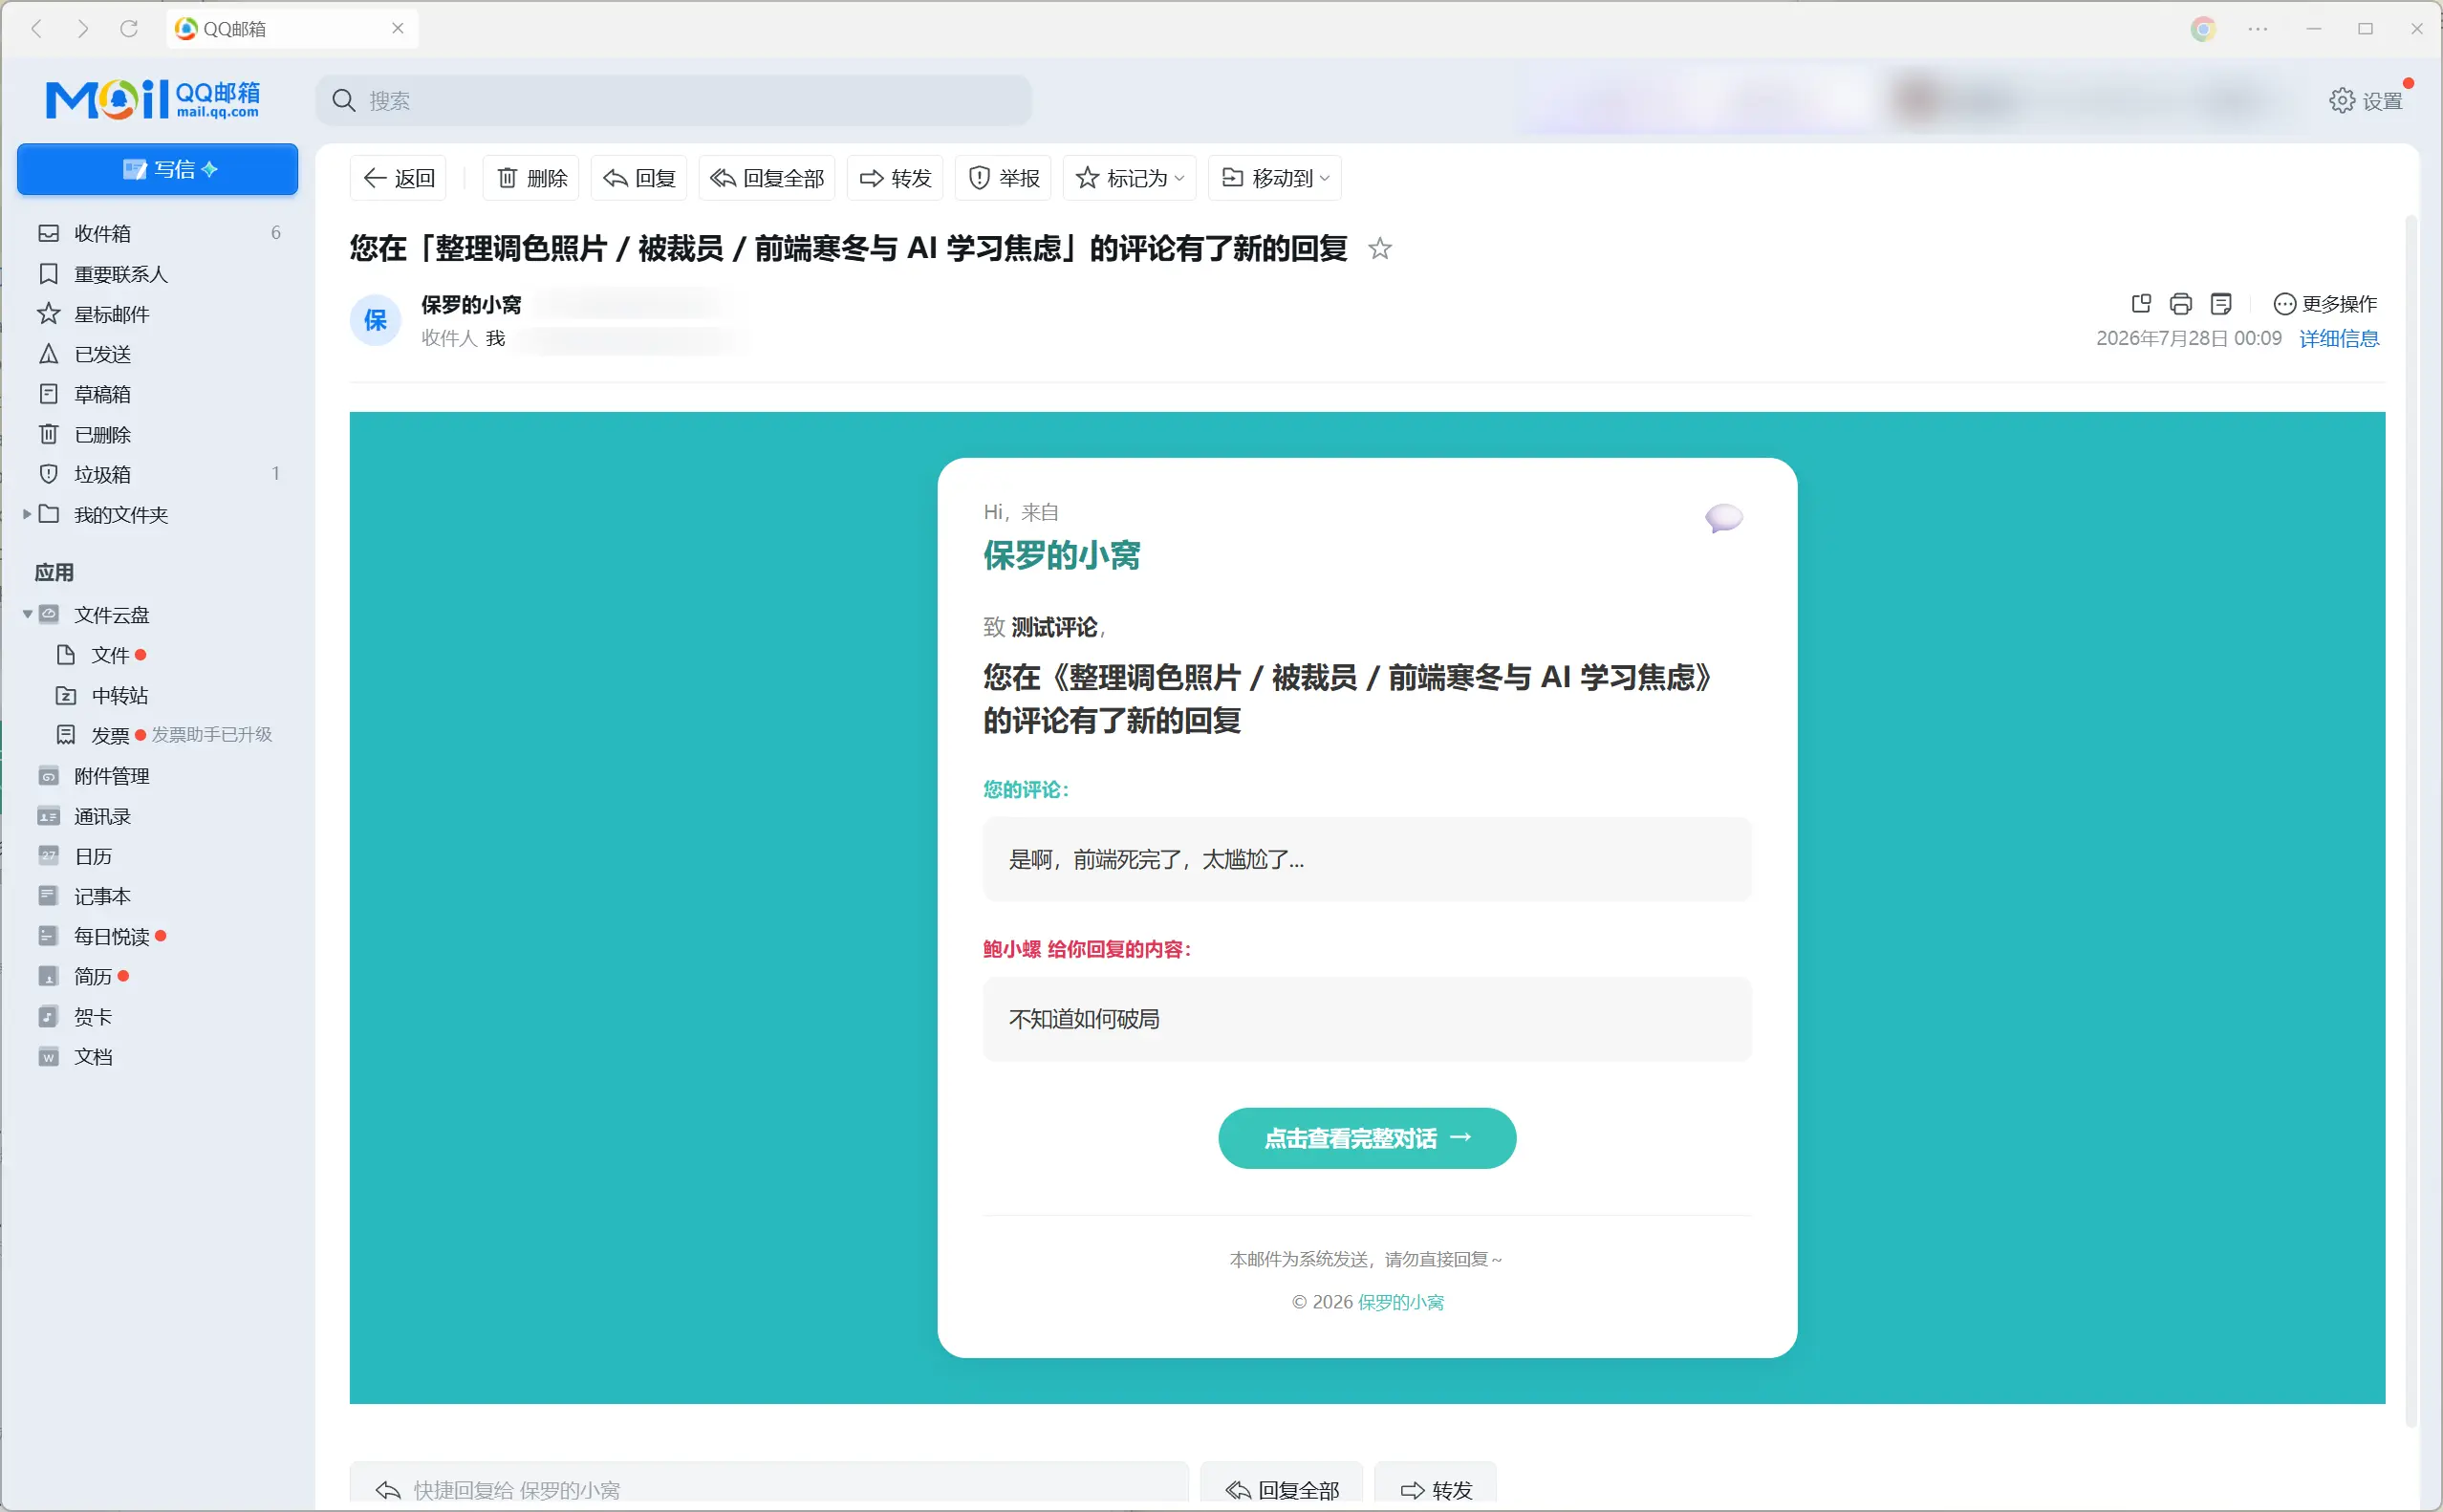Click toolbar Reply all (回复全部)
This screenshot has height=1512, width=2443.
(767, 178)
